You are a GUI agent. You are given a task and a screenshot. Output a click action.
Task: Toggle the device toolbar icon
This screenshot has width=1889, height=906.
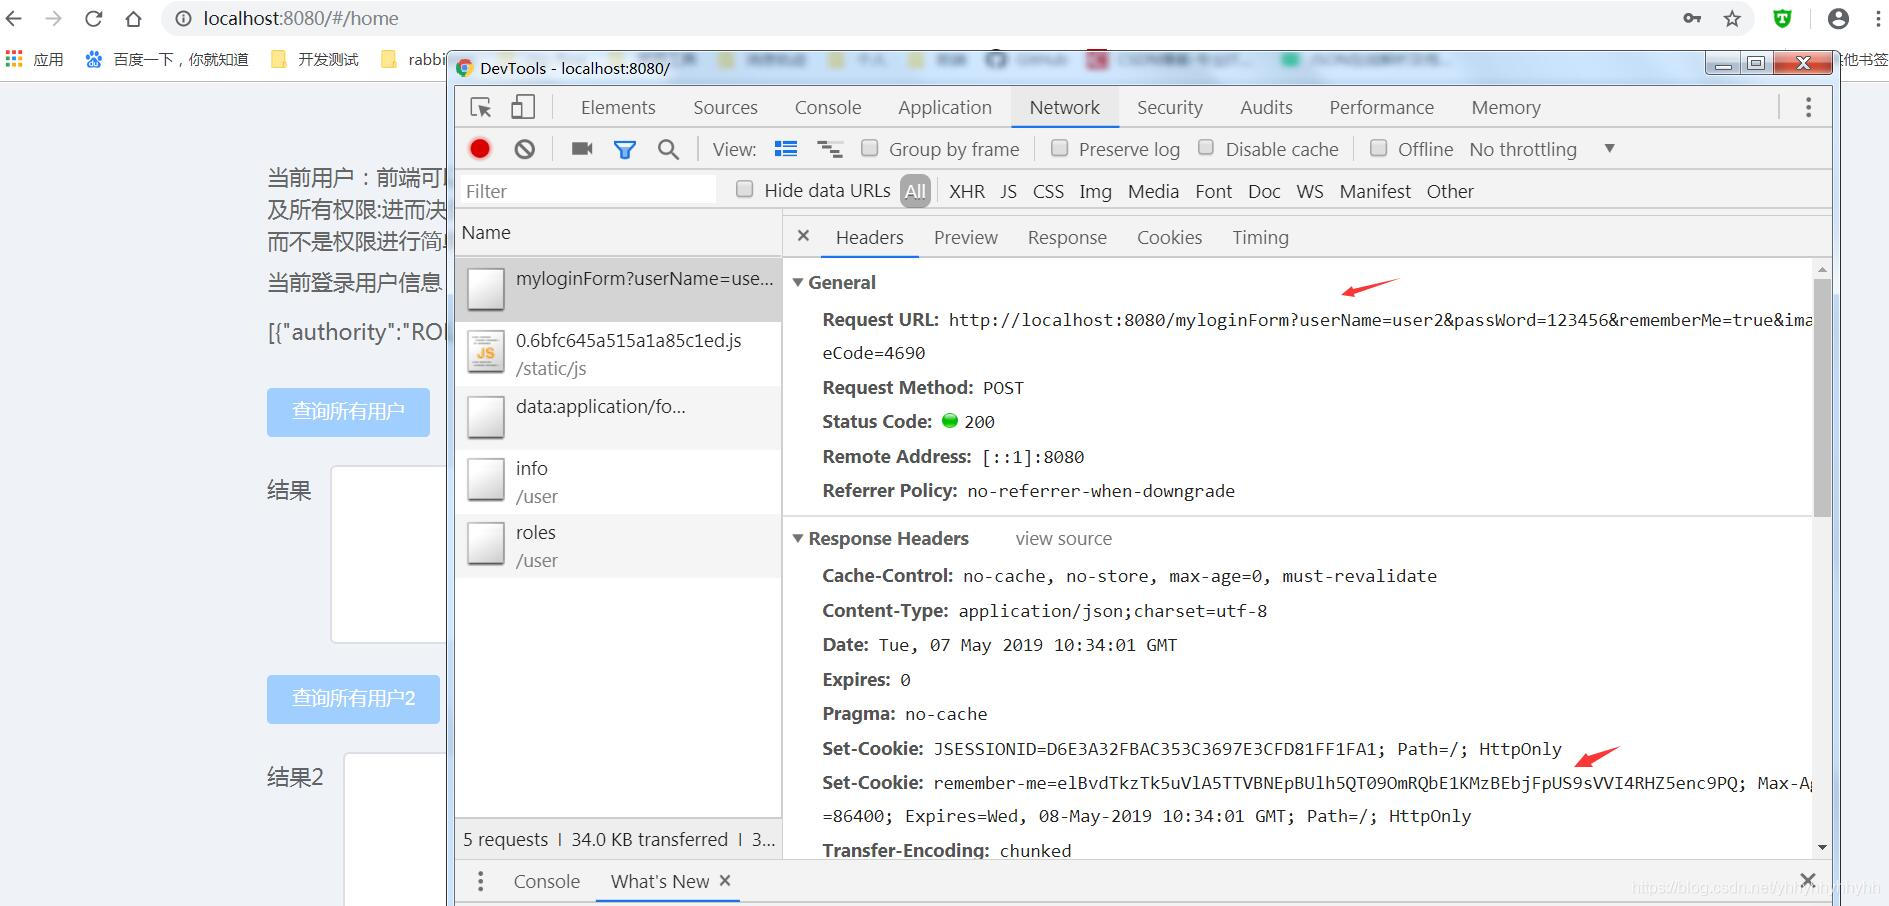pyautogui.click(x=523, y=107)
